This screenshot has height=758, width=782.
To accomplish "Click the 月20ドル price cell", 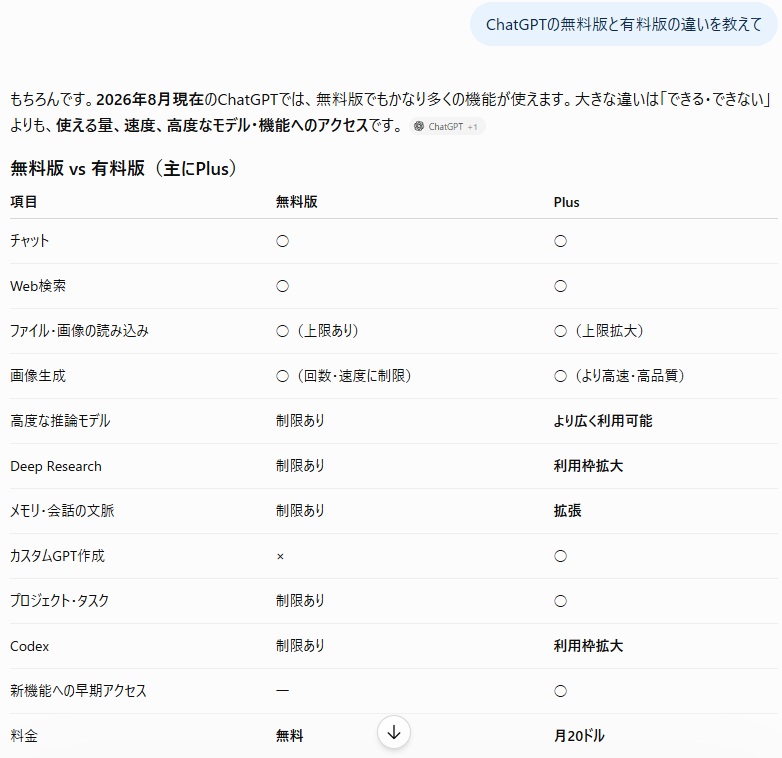I will click(x=579, y=736).
